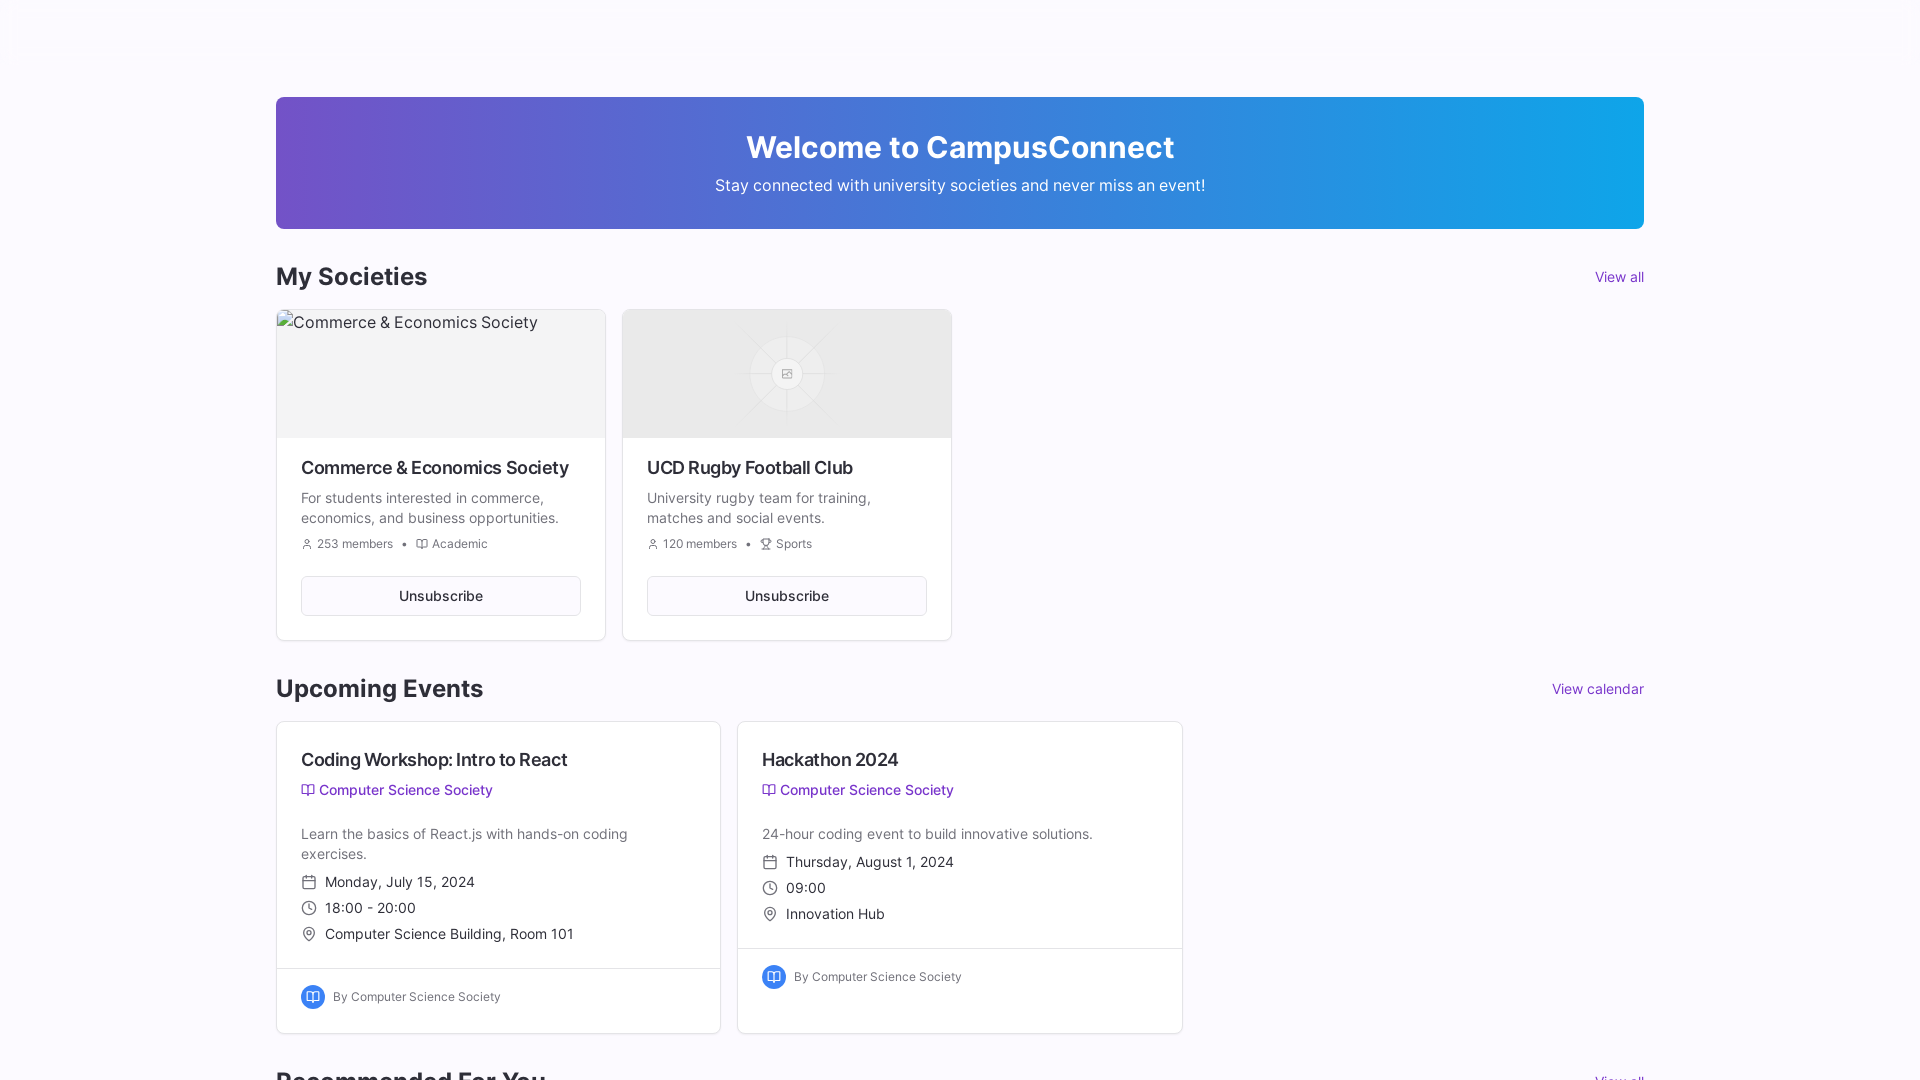The image size is (1920, 1080).
Task: Open Coding Workshop: Intro to React title
Action: [434, 760]
